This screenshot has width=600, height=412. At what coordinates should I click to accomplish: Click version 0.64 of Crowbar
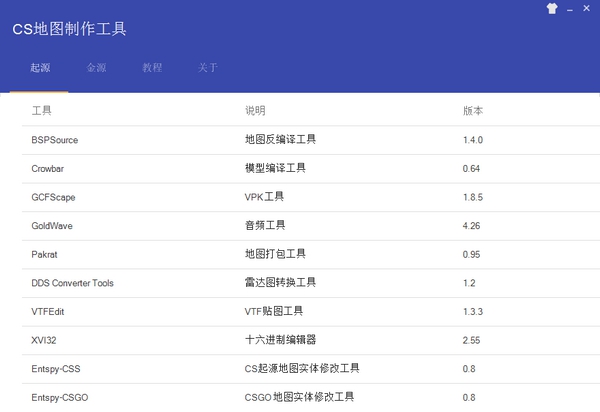pyautogui.click(x=471, y=169)
